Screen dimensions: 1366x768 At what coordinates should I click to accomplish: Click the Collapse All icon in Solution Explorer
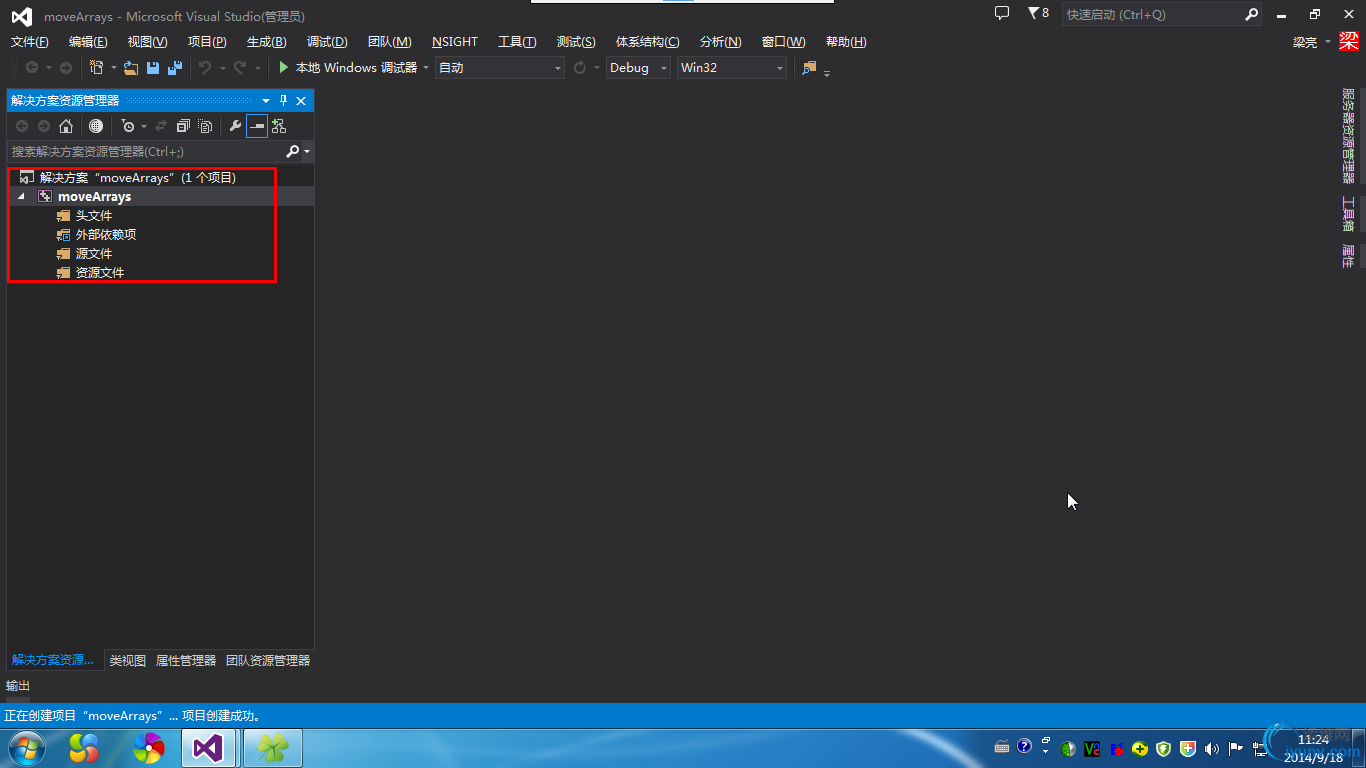[x=183, y=126]
